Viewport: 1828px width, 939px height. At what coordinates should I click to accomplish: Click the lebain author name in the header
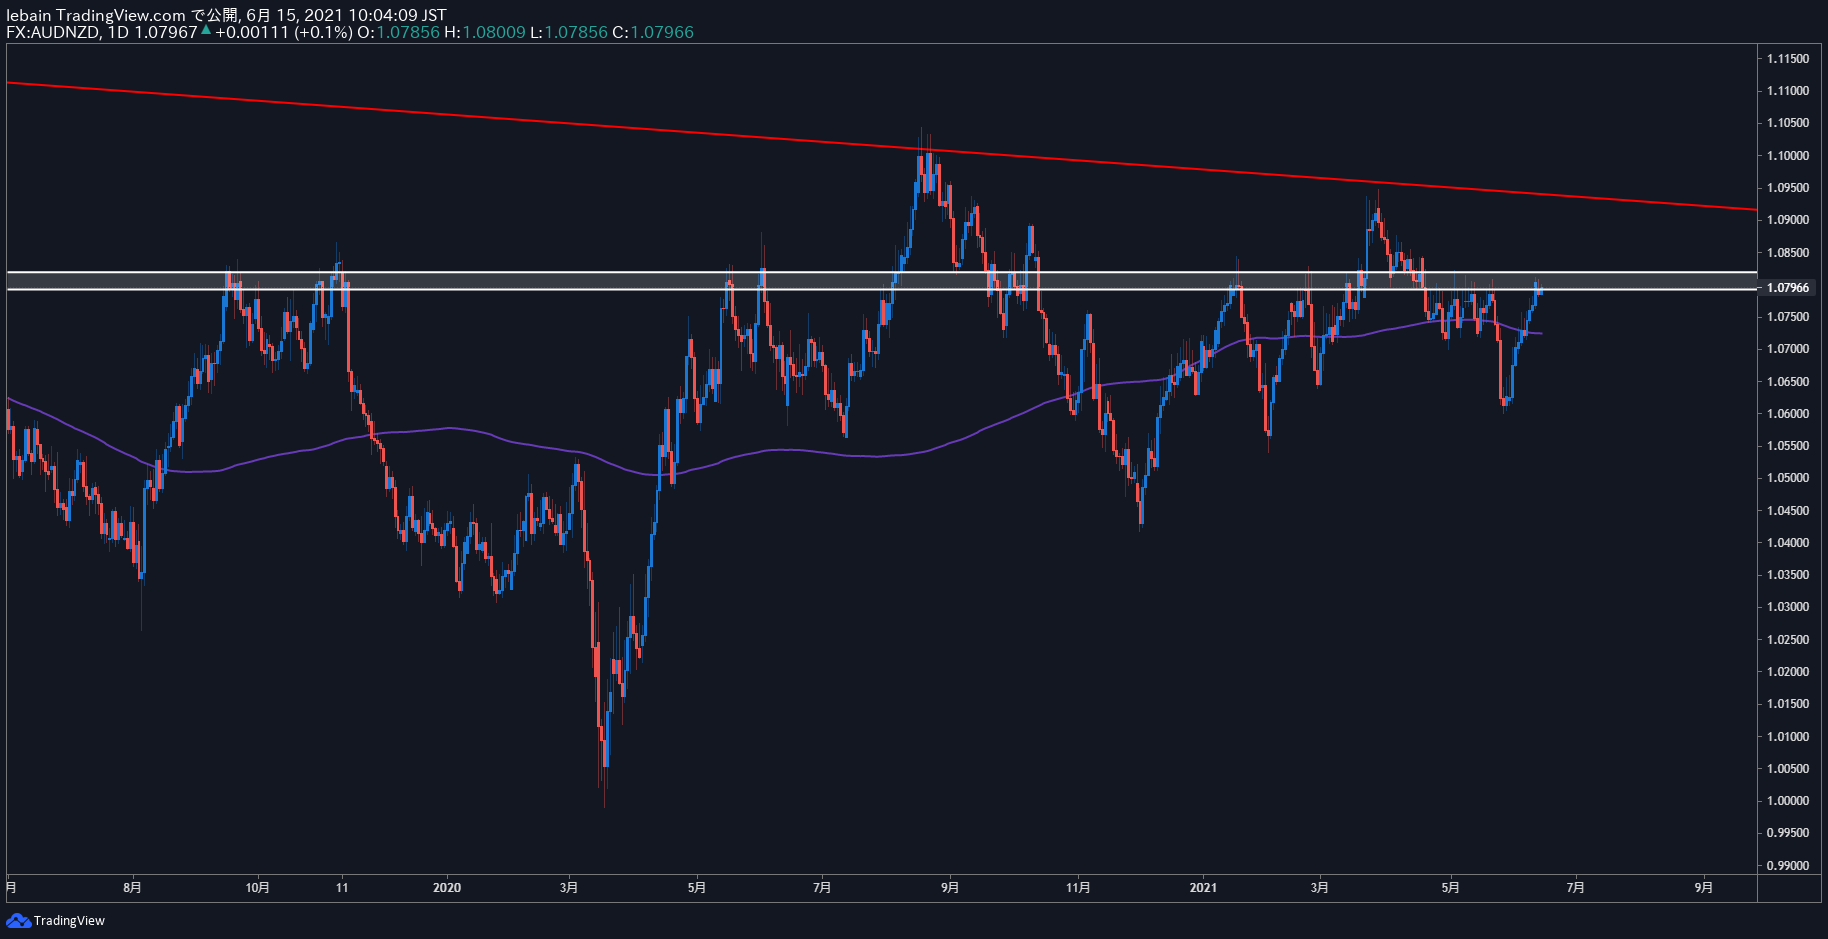(x=28, y=15)
